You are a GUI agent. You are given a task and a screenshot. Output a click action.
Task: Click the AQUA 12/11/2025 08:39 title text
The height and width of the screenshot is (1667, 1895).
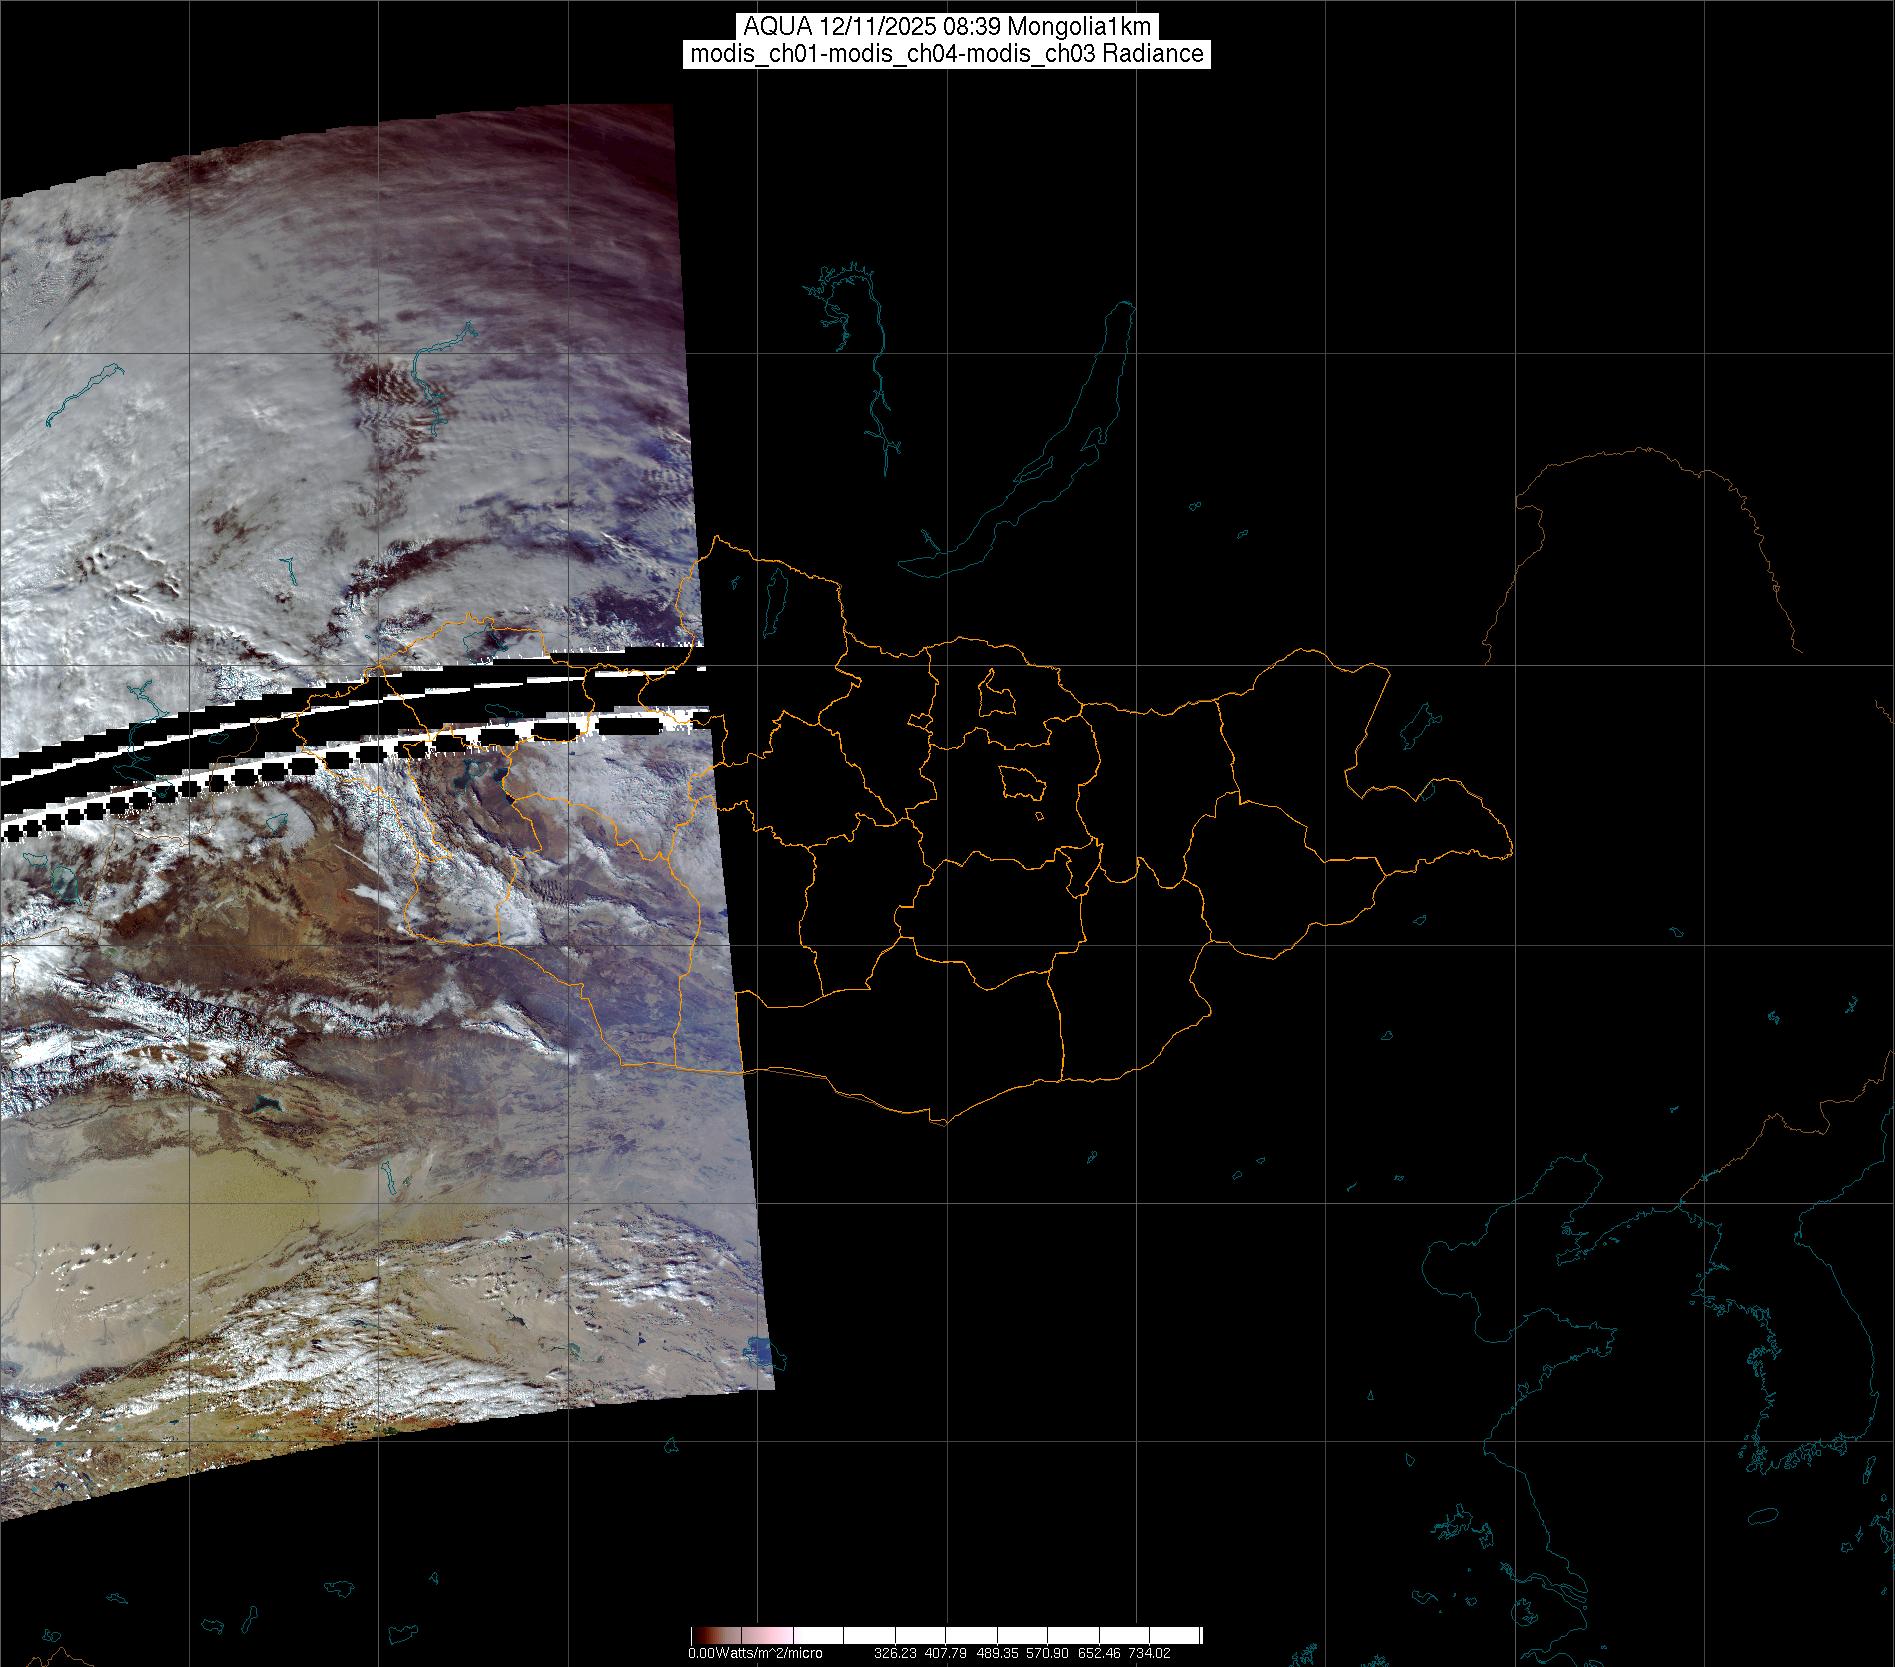pos(947,26)
